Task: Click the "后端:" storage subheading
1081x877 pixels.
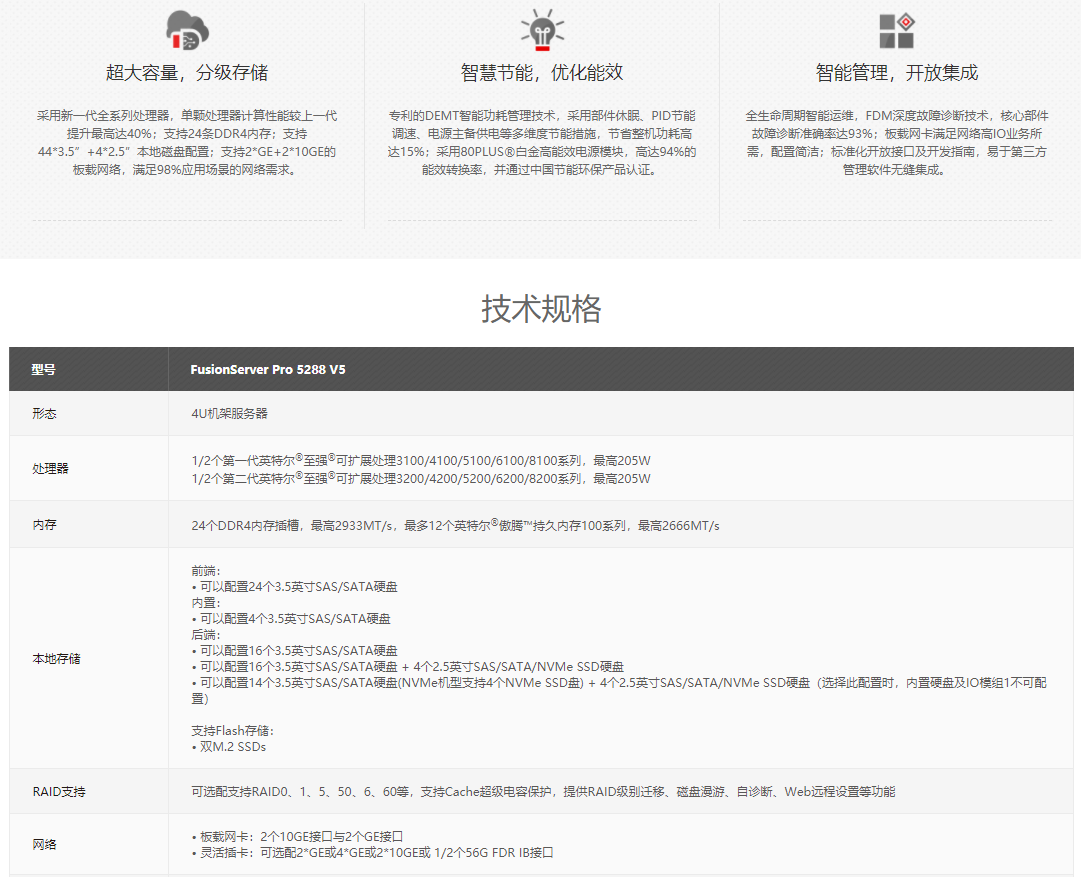Action: click(205, 634)
